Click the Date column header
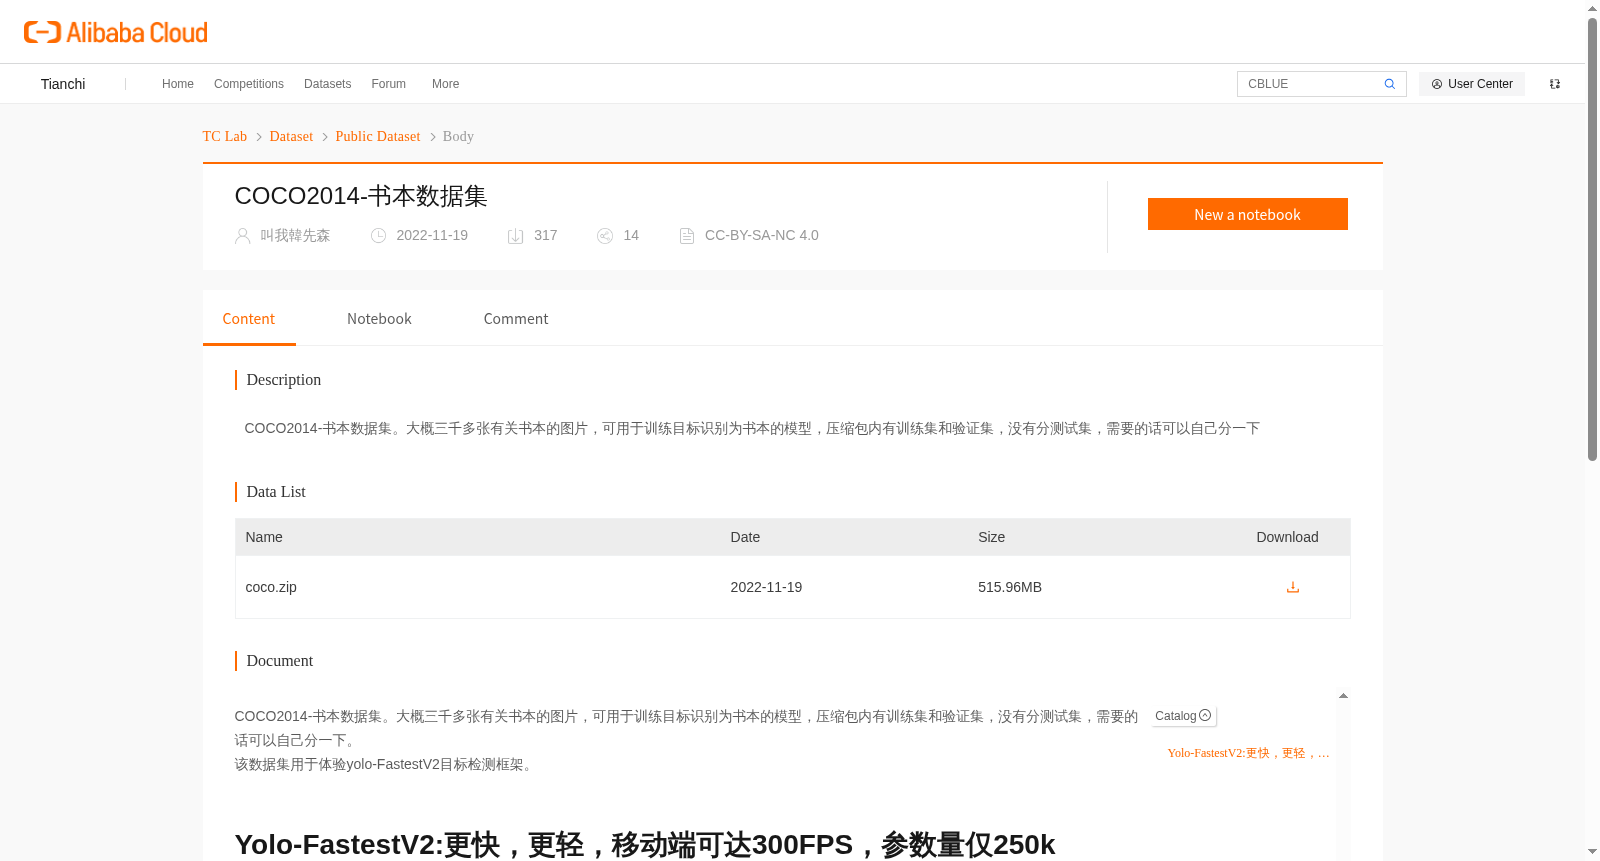The height and width of the screenshot is (861, 1600). click(x=745, y=537)
